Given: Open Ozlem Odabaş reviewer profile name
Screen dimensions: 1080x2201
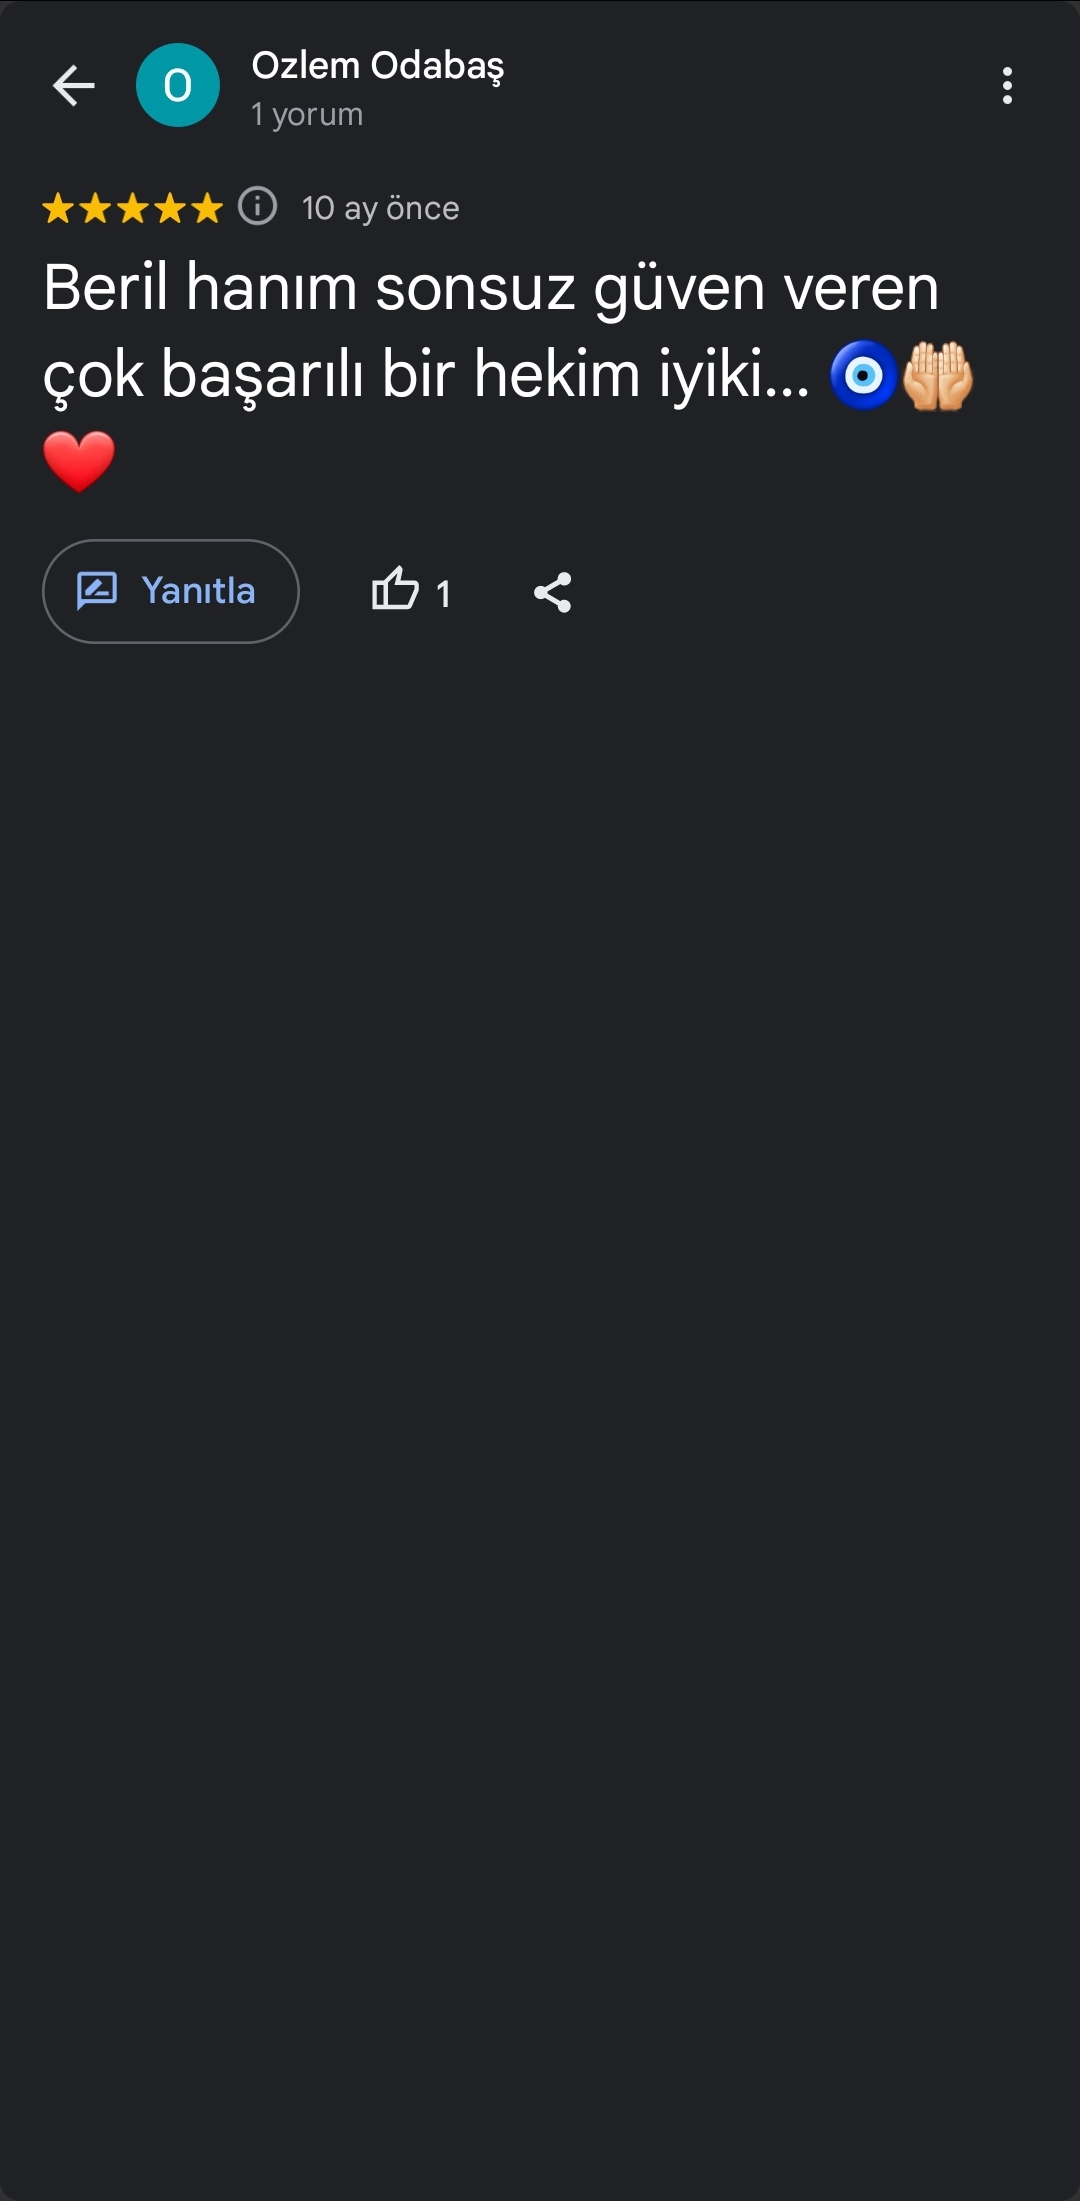Looking at the screenshot, I should (377, 66).
